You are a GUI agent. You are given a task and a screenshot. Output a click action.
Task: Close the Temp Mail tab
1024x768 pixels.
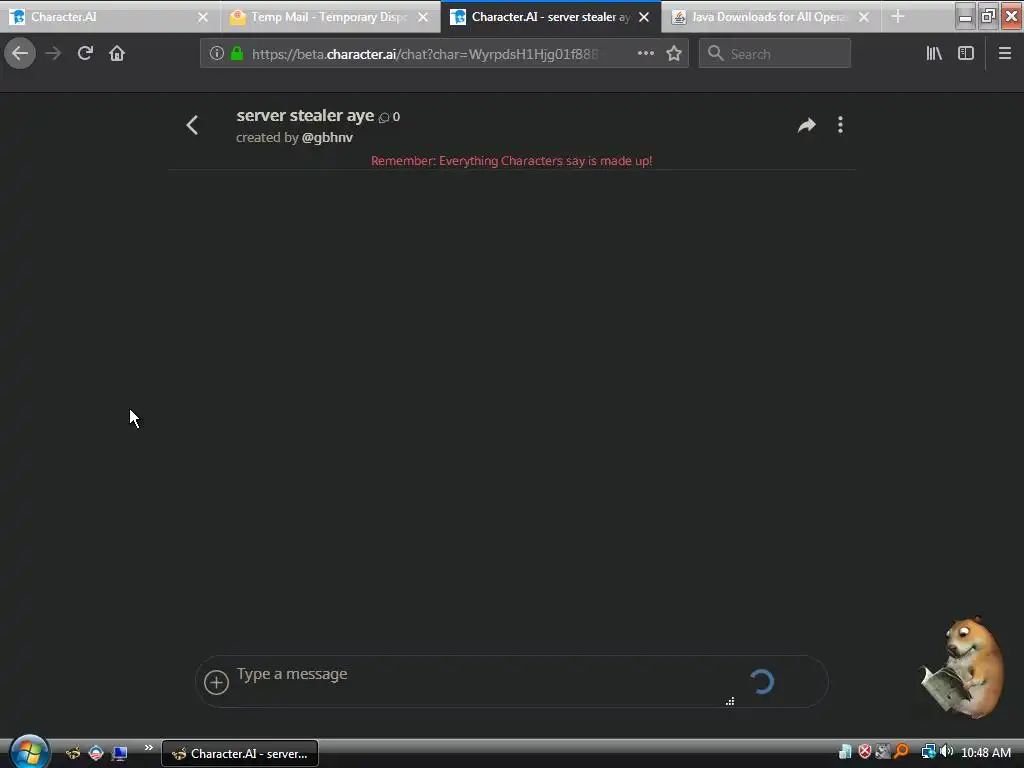423,17
